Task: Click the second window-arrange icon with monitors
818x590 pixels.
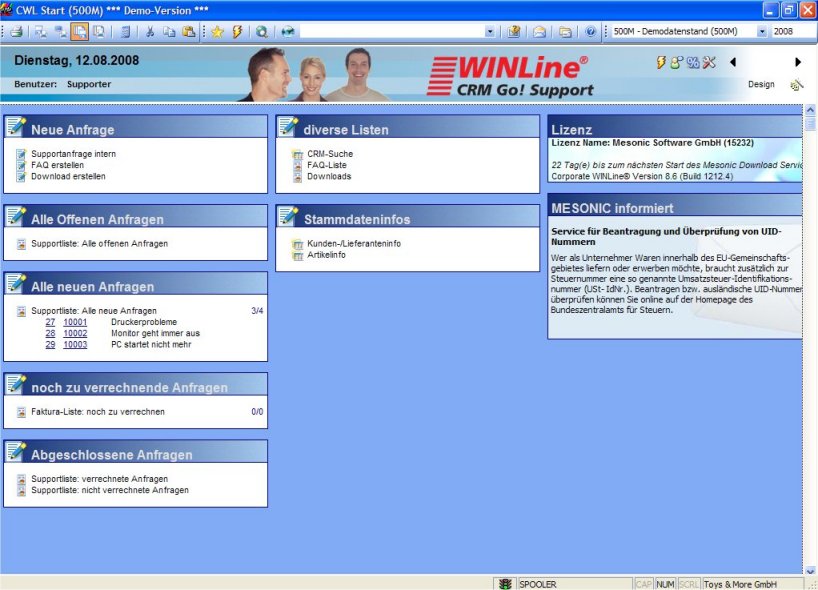Action: (61, 32)
